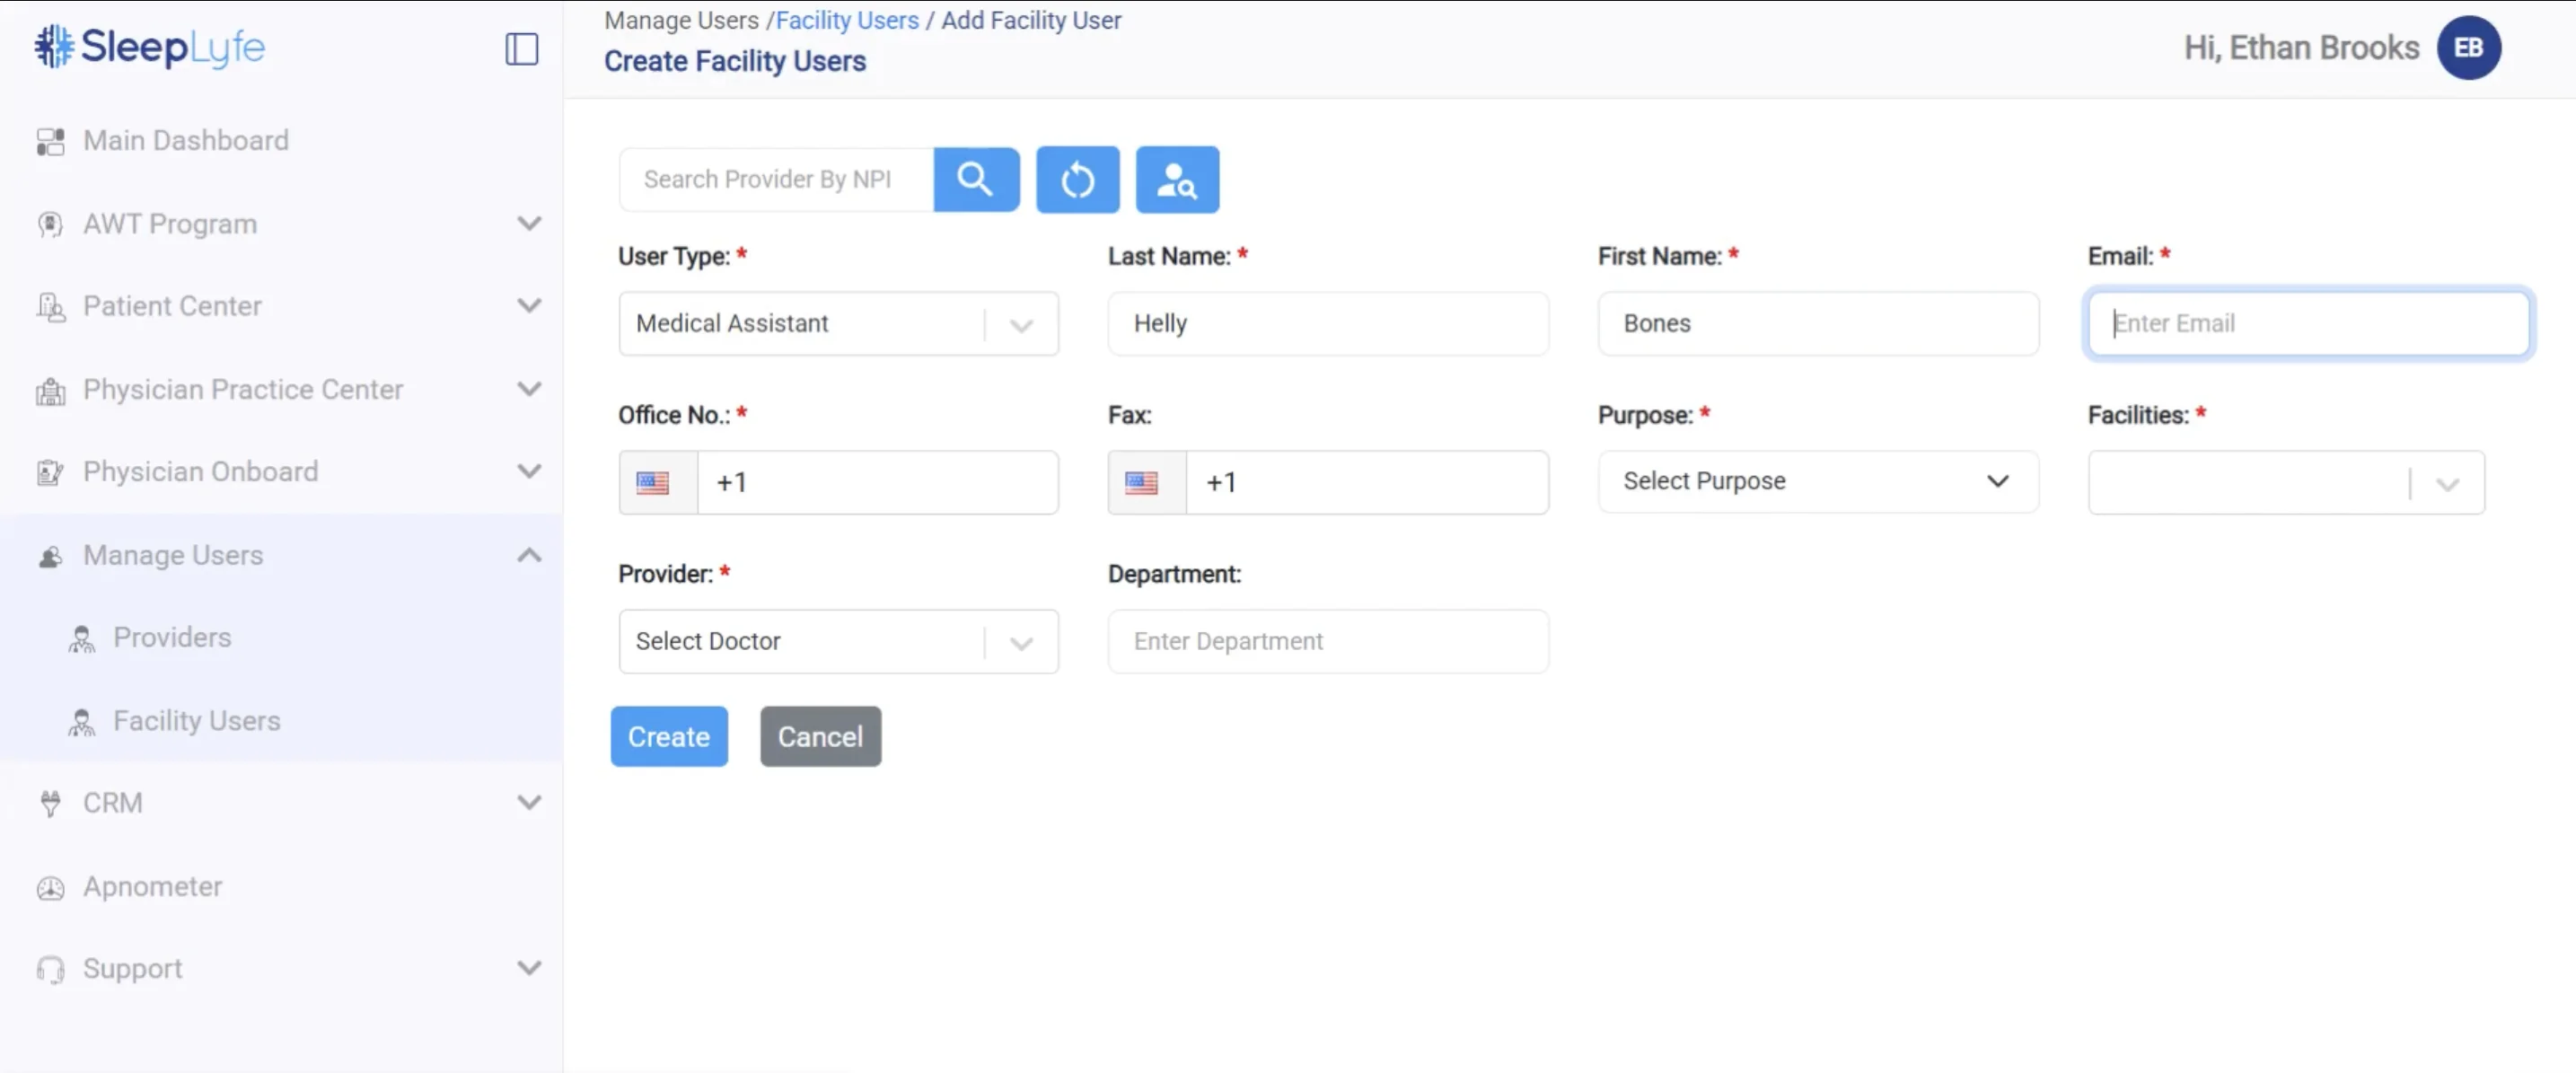The image size is (2576, 1073).
Task: Open the Facilities dropdown
Action: (2285, 483)
